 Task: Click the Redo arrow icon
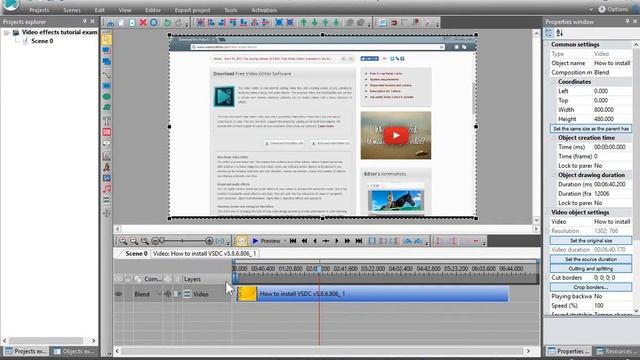pos(178,22)
